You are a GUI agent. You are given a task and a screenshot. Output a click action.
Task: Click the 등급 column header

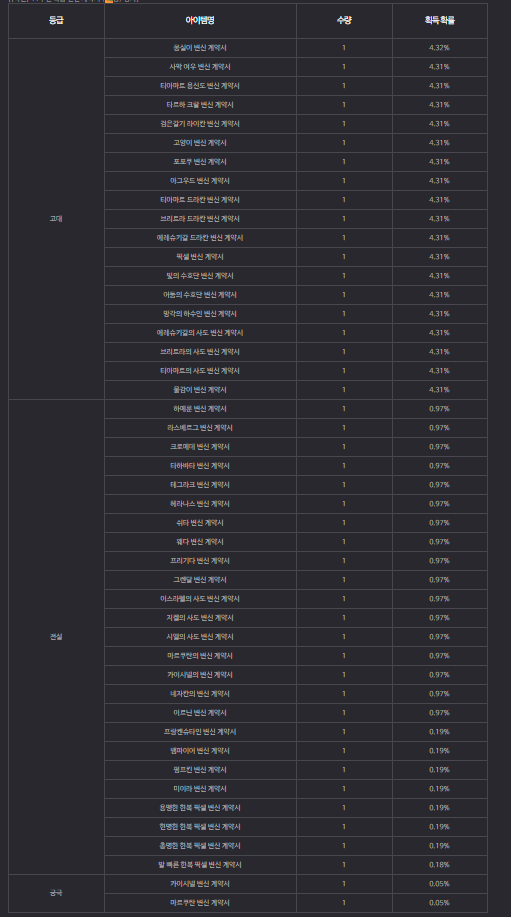(x=56, y=20)
